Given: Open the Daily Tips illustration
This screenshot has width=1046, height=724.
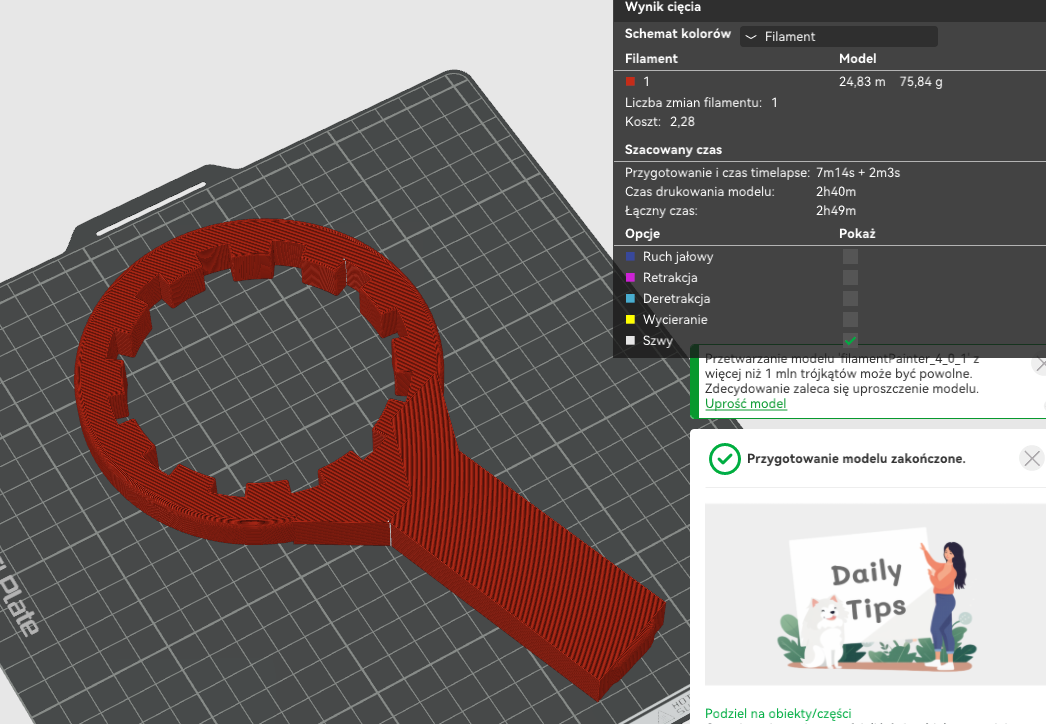Looking at the screenshot, I should point(875,594).
